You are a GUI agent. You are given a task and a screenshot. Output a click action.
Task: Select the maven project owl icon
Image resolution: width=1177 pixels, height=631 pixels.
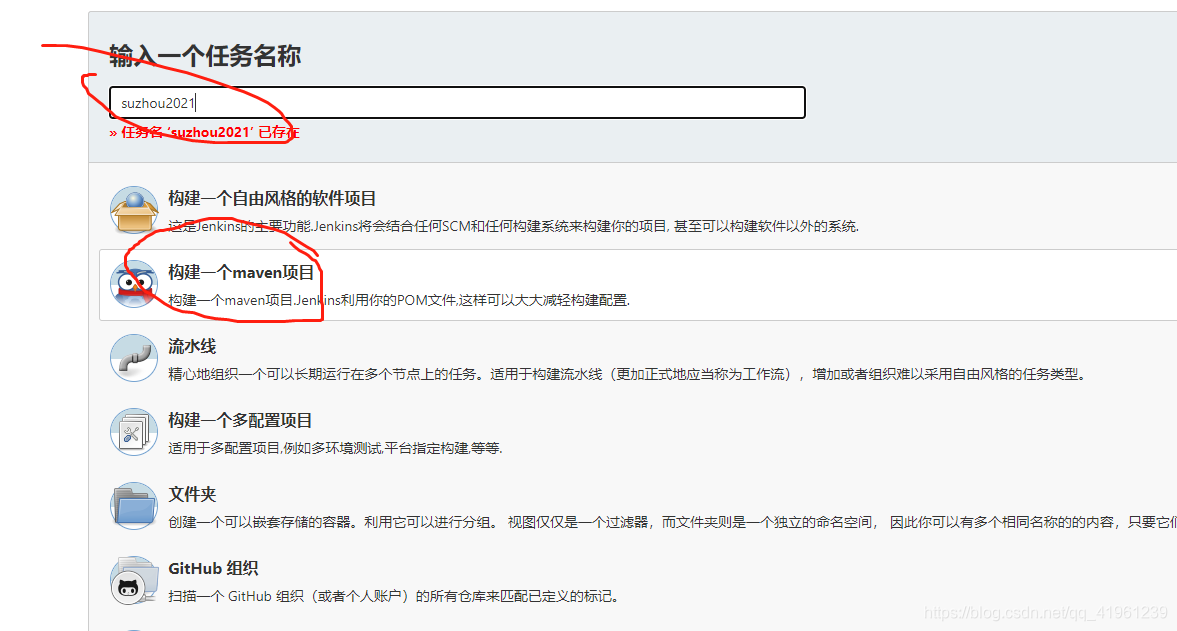click(134, 284)
